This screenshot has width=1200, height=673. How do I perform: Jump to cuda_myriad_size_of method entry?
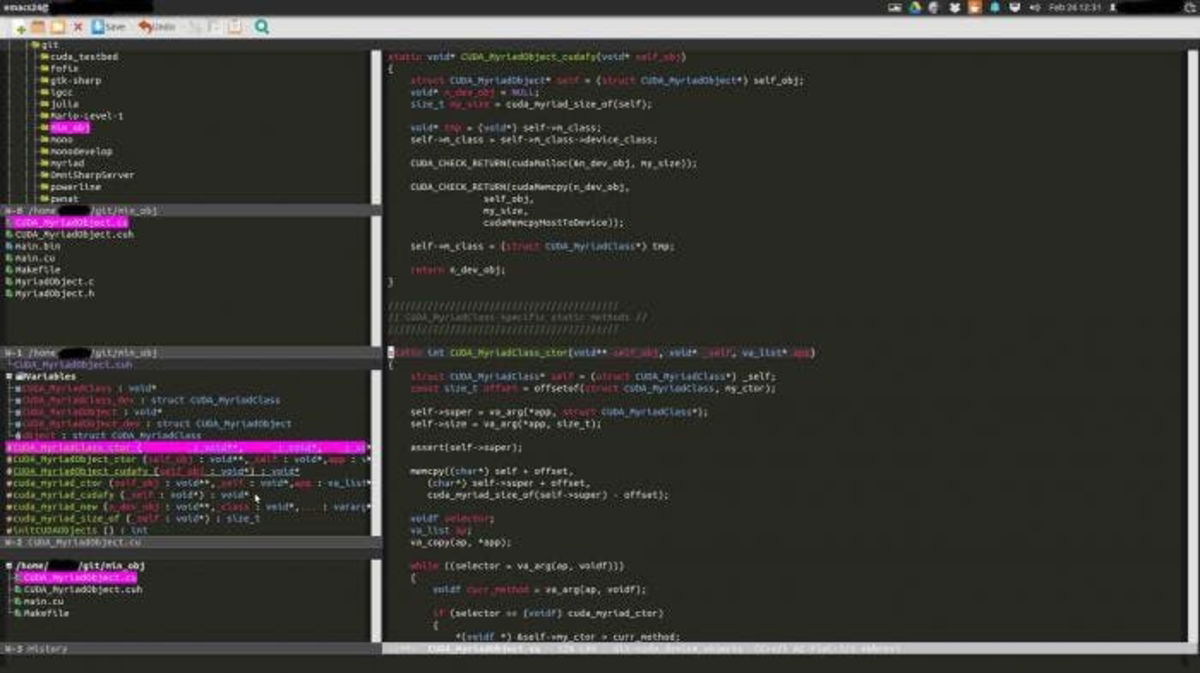click(133, 519)
